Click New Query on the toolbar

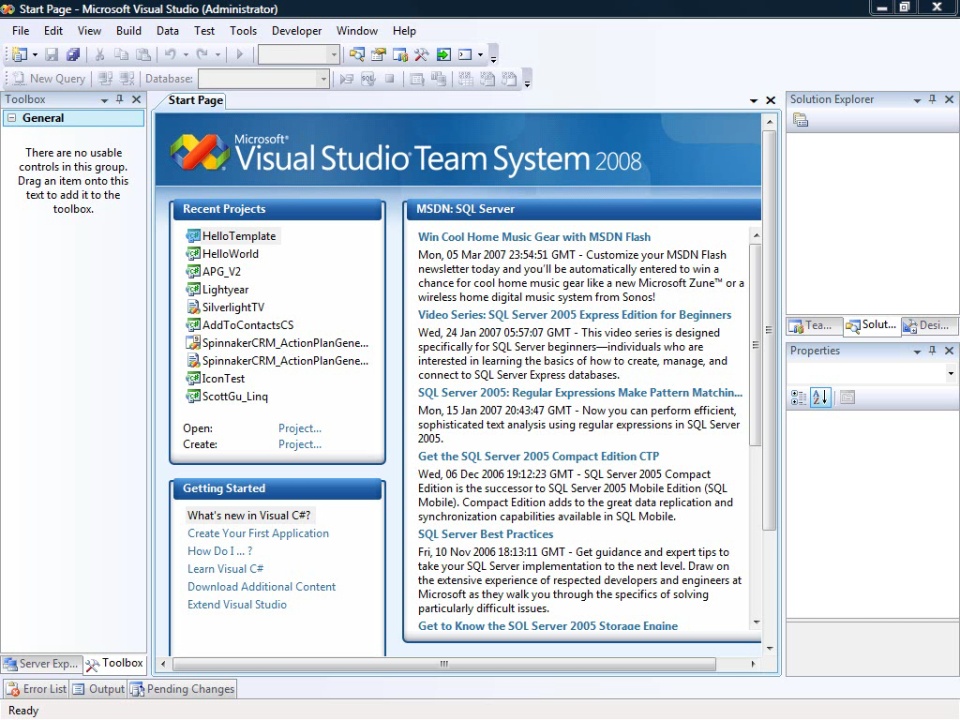point(48,79)
